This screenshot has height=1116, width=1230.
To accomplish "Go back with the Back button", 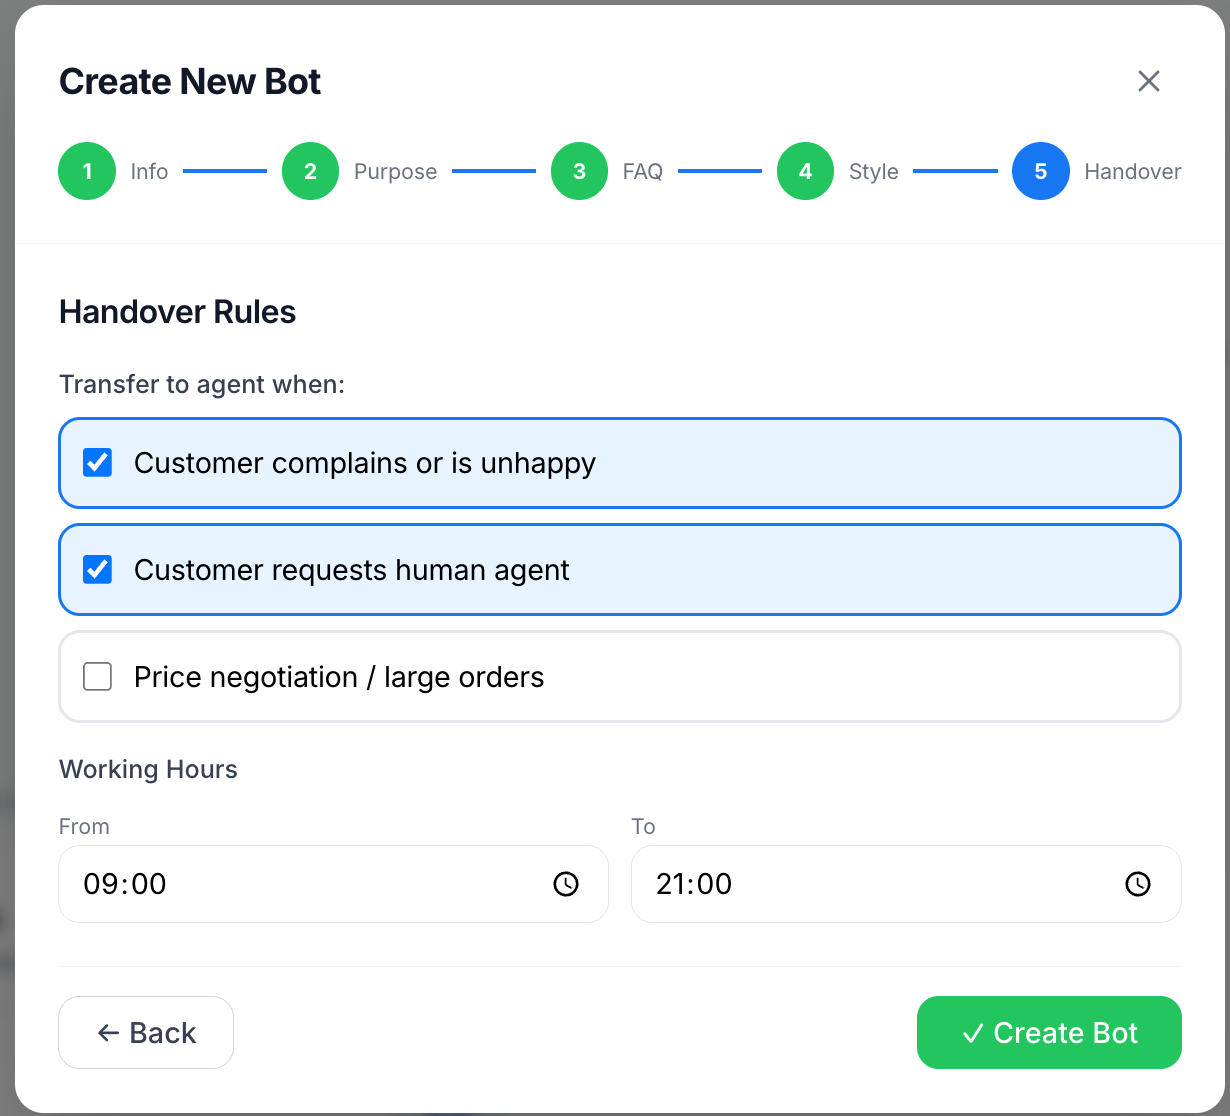I will coord(146,1032).
